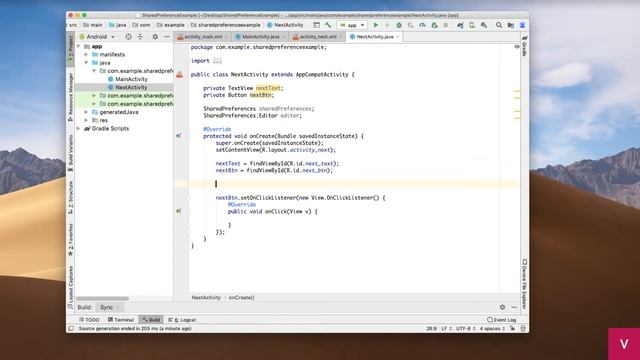Open the app run configuration dropdown
The image size is (640, 360).
pyautogui.click(x=352, y=25)
